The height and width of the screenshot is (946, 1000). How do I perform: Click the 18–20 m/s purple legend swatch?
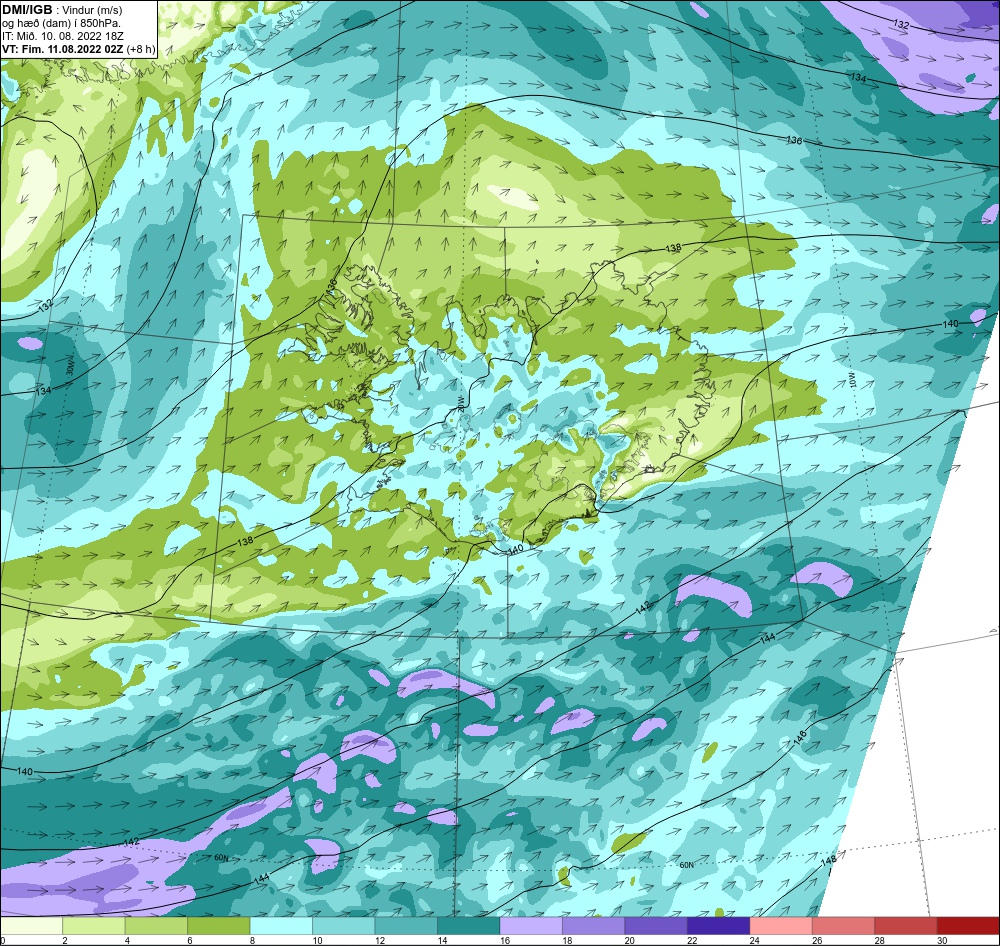click(594, 926)
